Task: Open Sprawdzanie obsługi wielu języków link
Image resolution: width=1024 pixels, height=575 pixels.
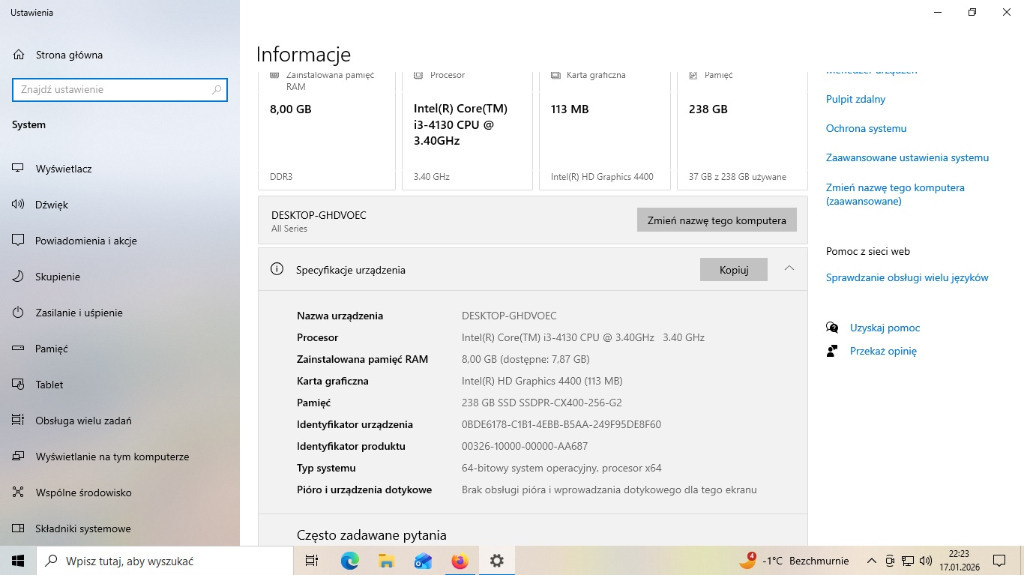Action: pos(906,278)
